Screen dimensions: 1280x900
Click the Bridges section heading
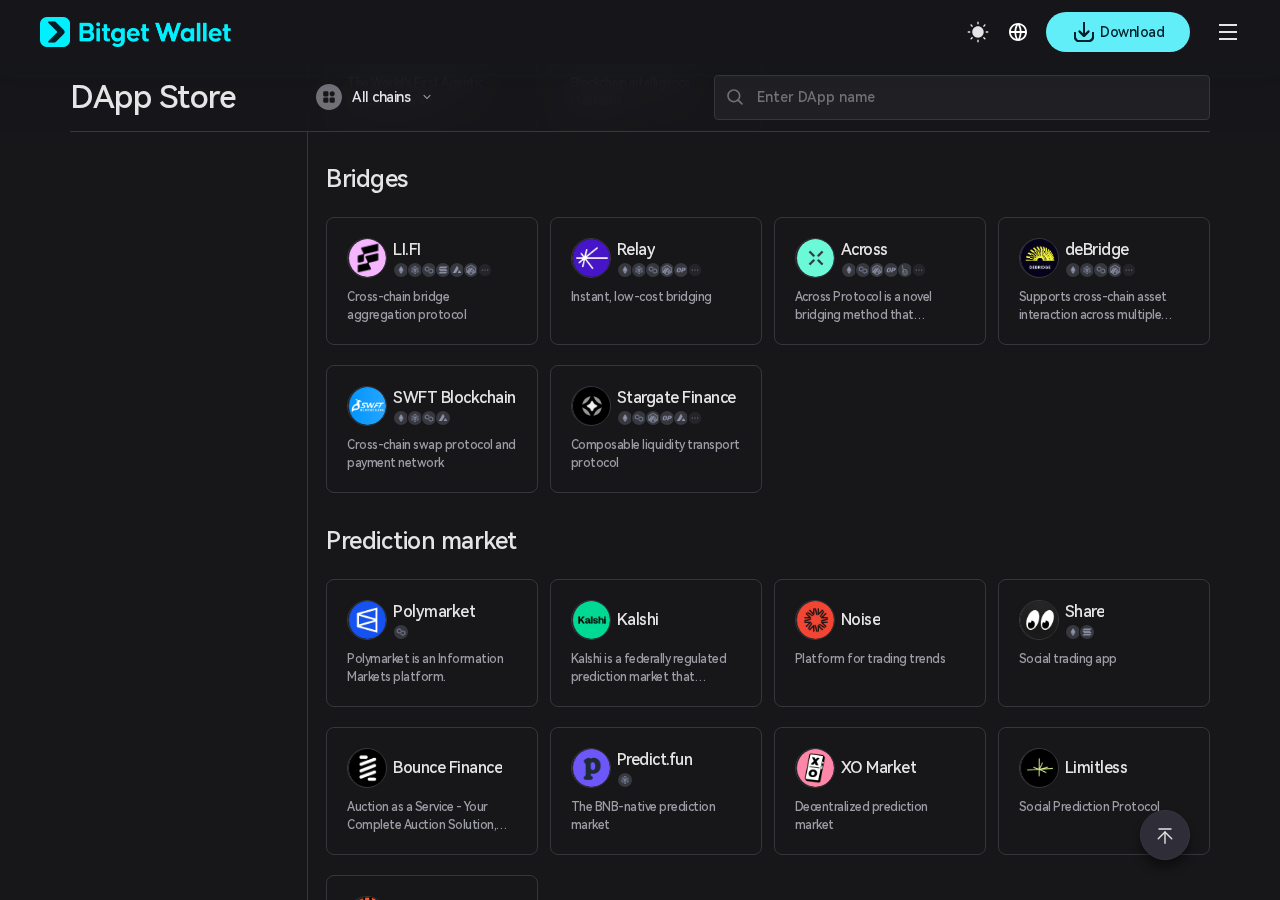(x=367, y=178)
